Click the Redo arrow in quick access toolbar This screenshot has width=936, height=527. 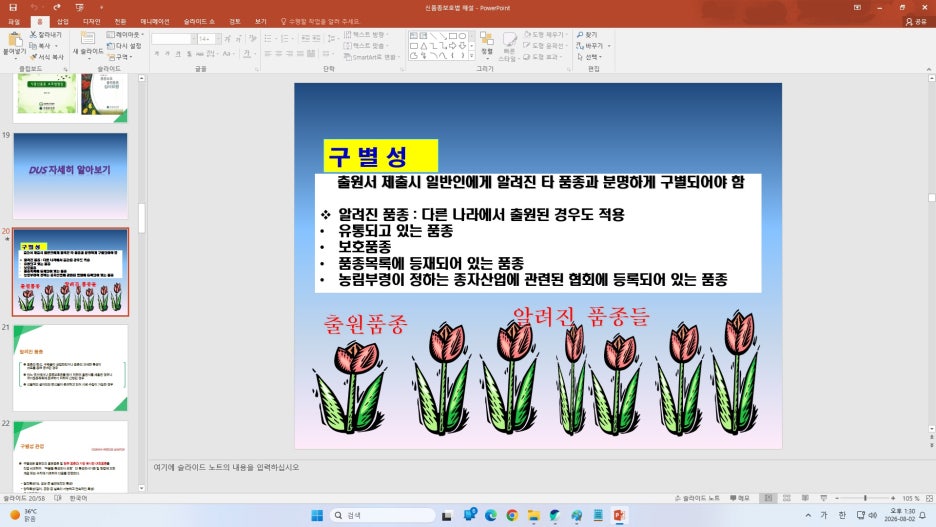(x=57, y=7)
